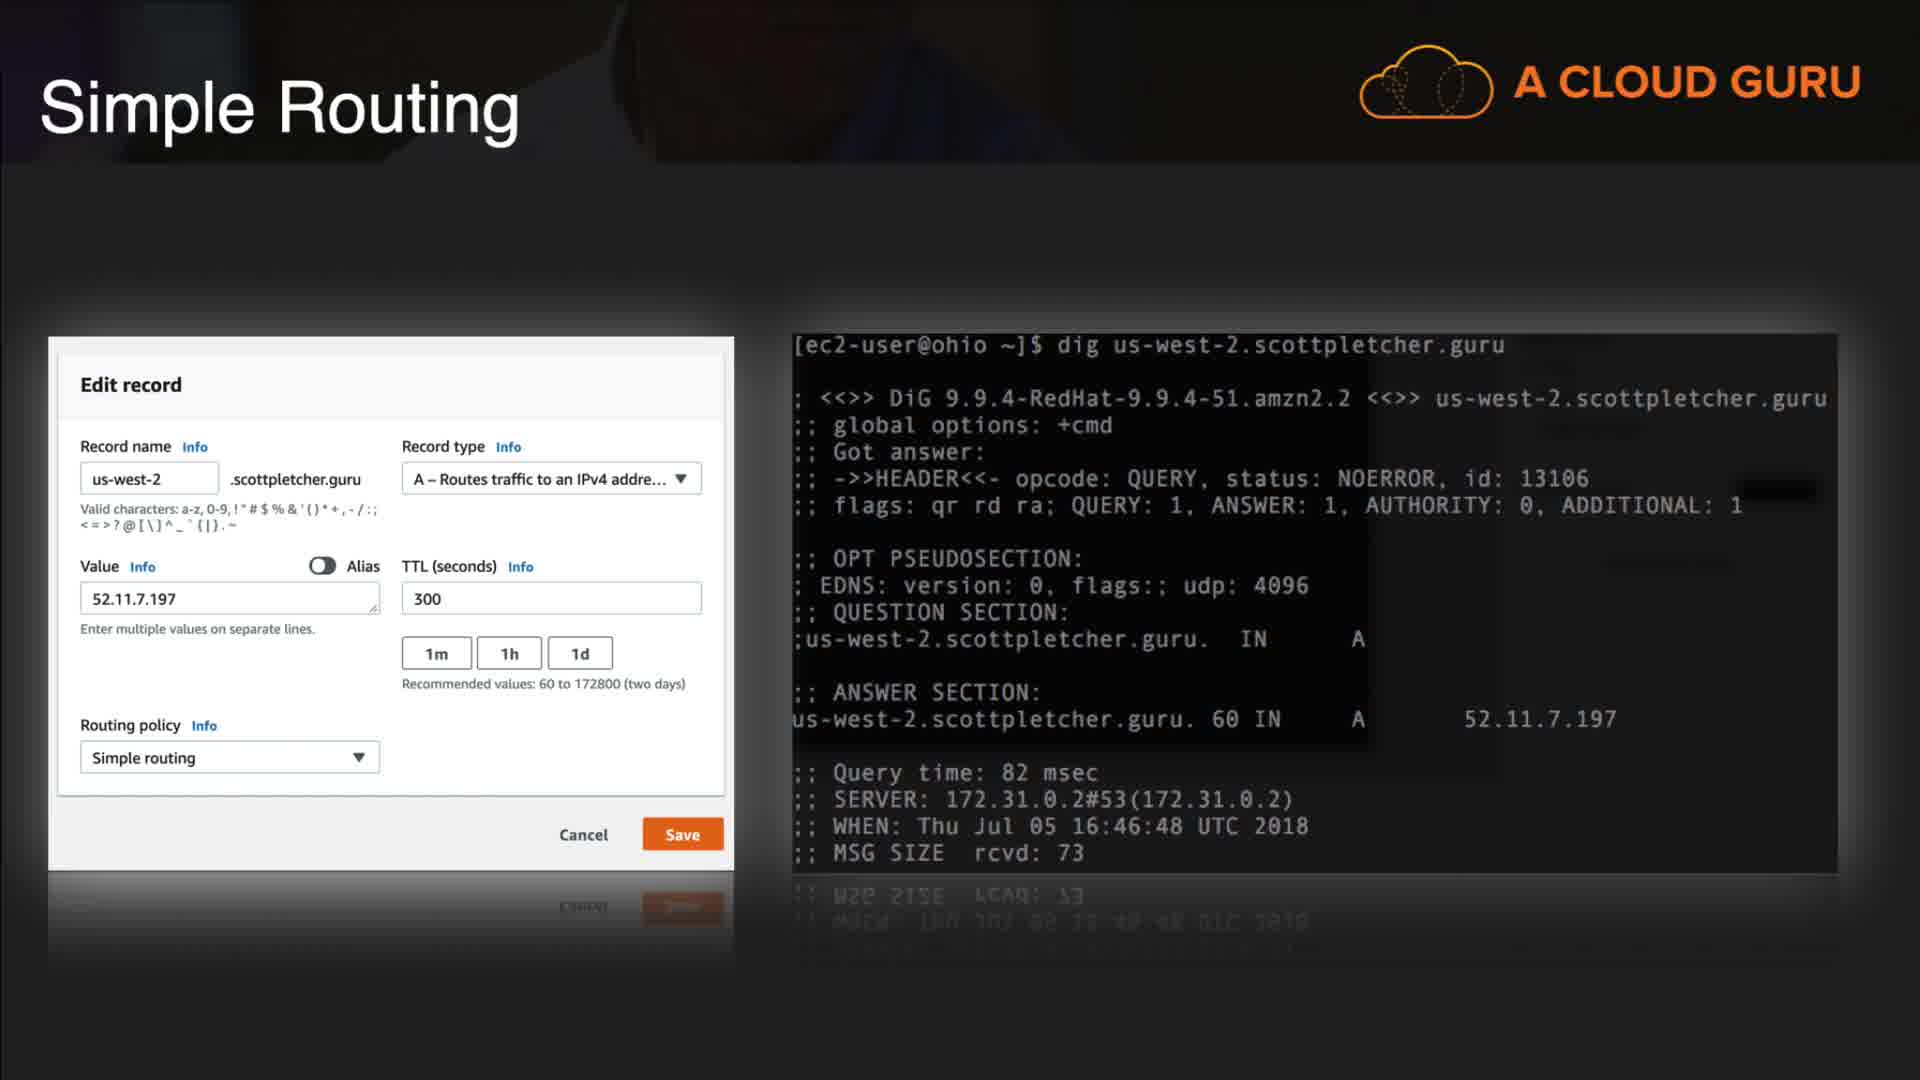1920x1080 pixels.
Task: Click 52.11.7.197 in terminal answer section
Action: point(1539,720)
